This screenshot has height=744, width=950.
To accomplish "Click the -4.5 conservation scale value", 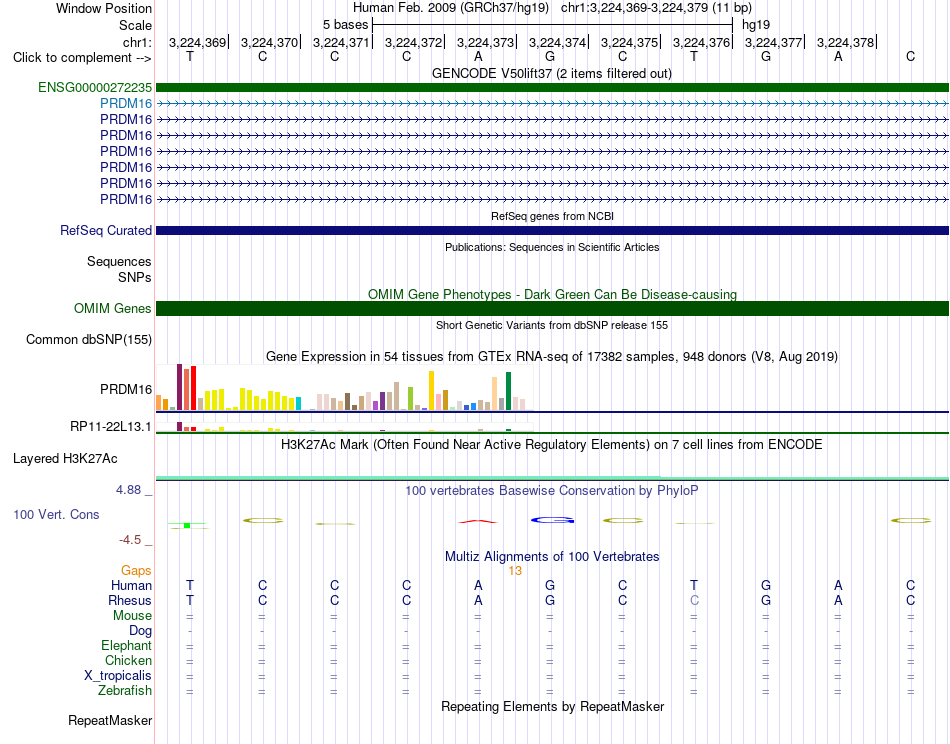I will [130, 540].
